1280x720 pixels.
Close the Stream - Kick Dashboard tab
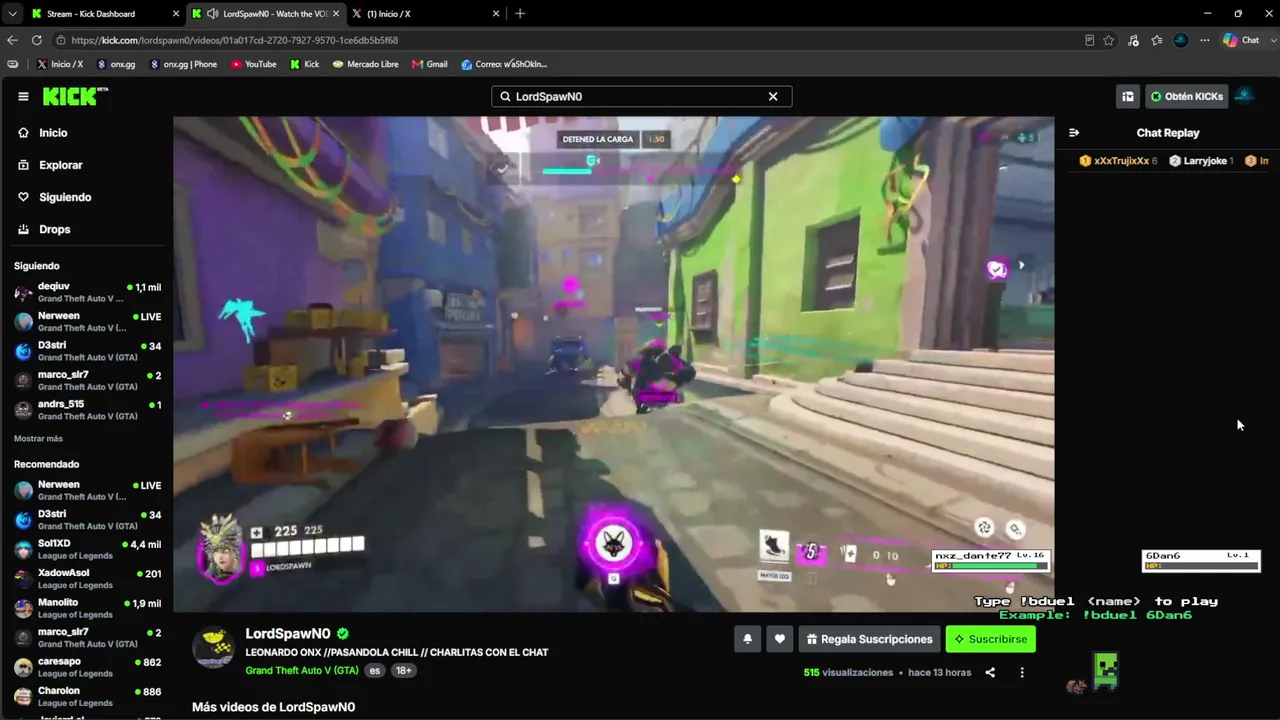pyautogui.click(x=176, y=14)
